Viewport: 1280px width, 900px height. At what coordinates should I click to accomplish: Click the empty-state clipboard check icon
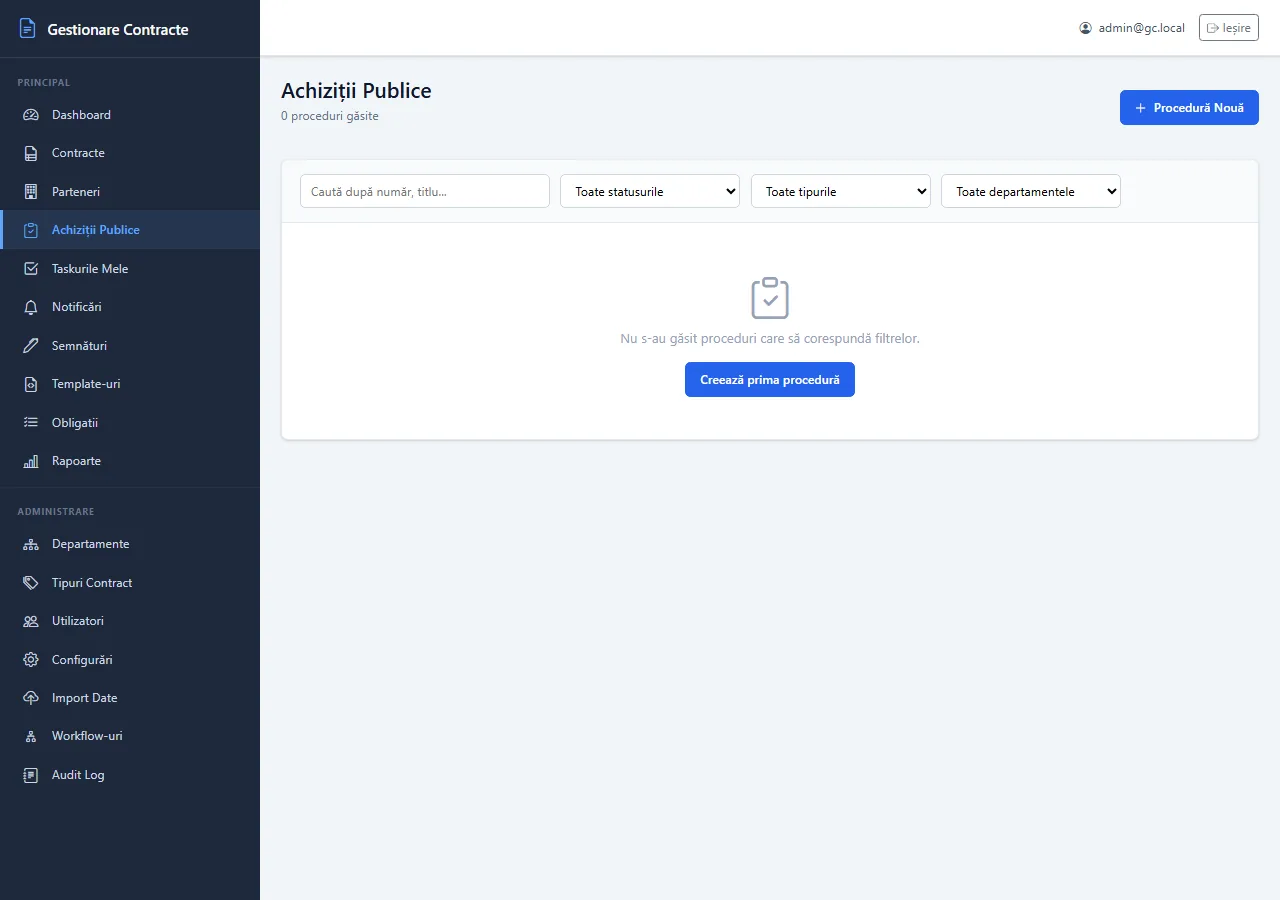click(x=770, y=298)
